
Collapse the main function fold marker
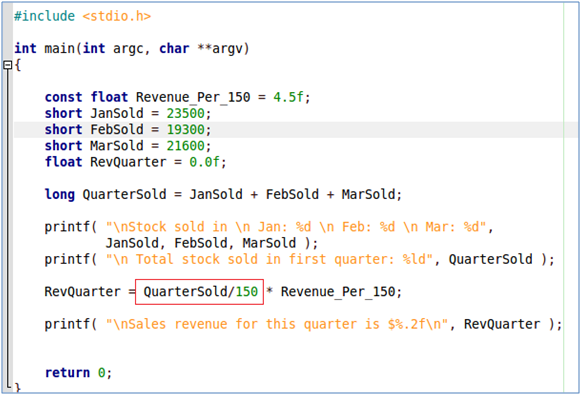click(x=7, y=65)
